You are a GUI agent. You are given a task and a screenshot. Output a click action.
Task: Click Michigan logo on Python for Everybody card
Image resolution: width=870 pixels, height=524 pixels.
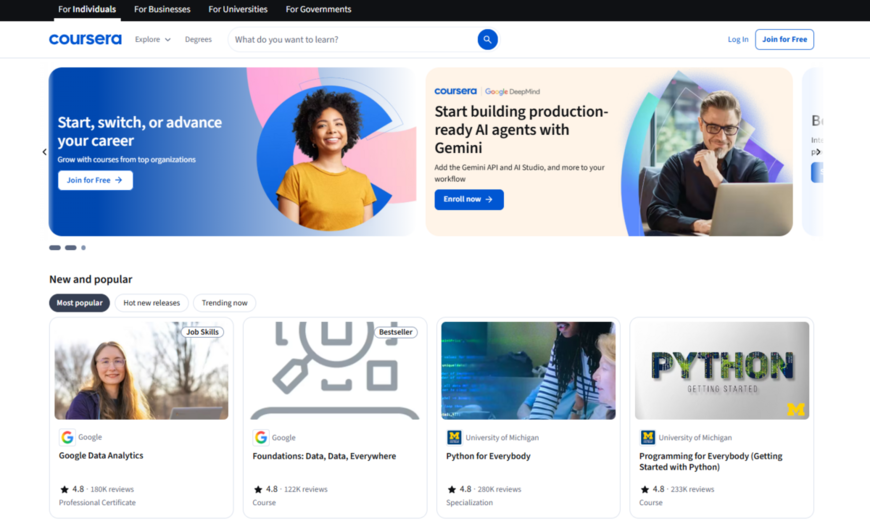click(x=454, y=437)
